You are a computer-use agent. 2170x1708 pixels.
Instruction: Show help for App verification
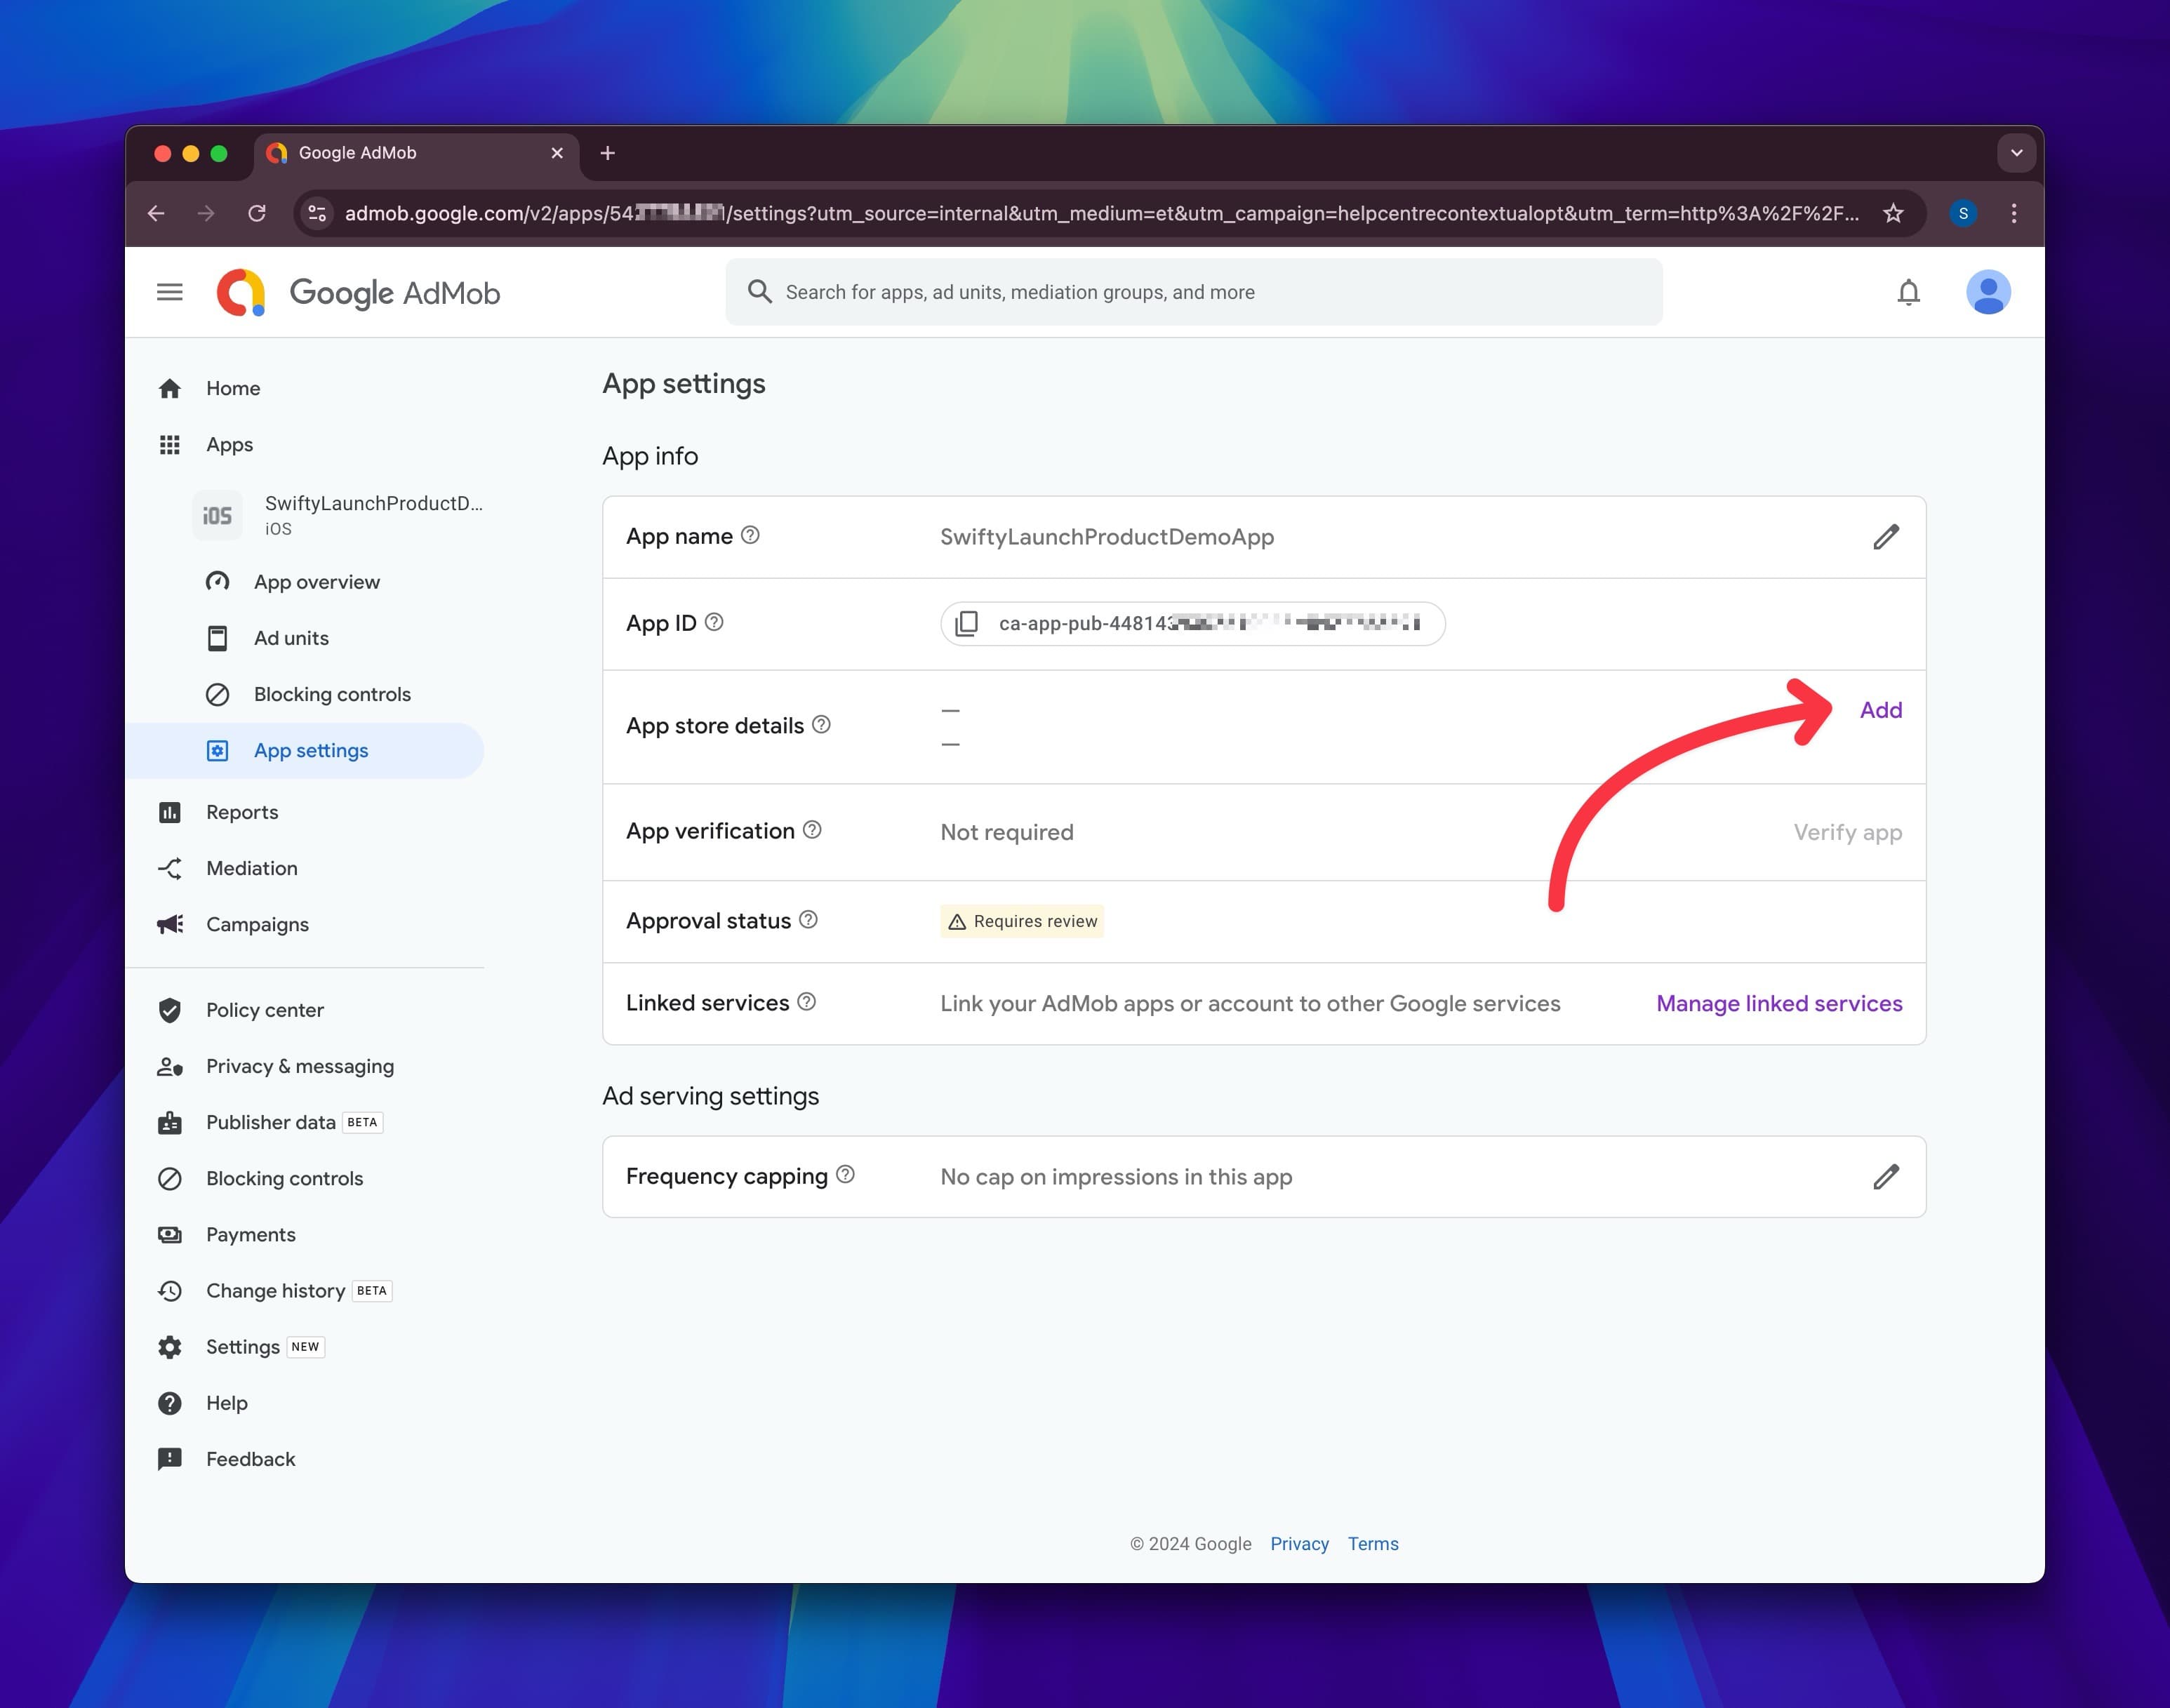pos(812,829)
